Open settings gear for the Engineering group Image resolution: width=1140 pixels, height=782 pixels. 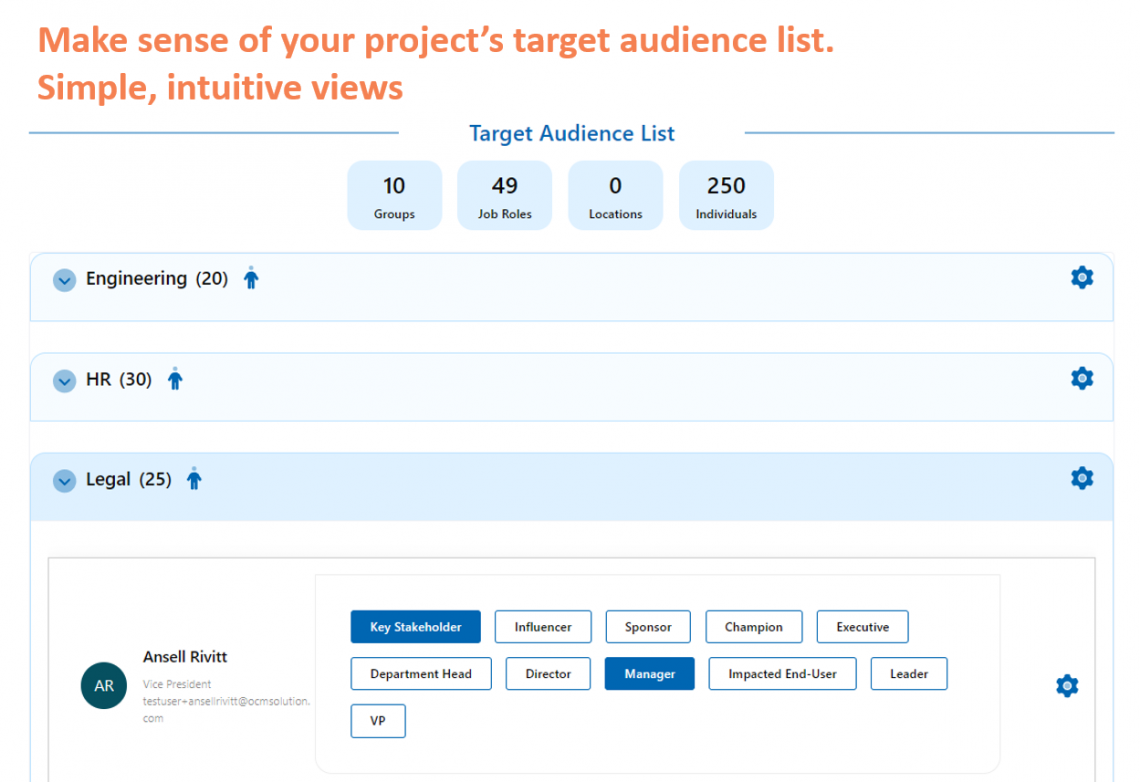point(1082,277)
